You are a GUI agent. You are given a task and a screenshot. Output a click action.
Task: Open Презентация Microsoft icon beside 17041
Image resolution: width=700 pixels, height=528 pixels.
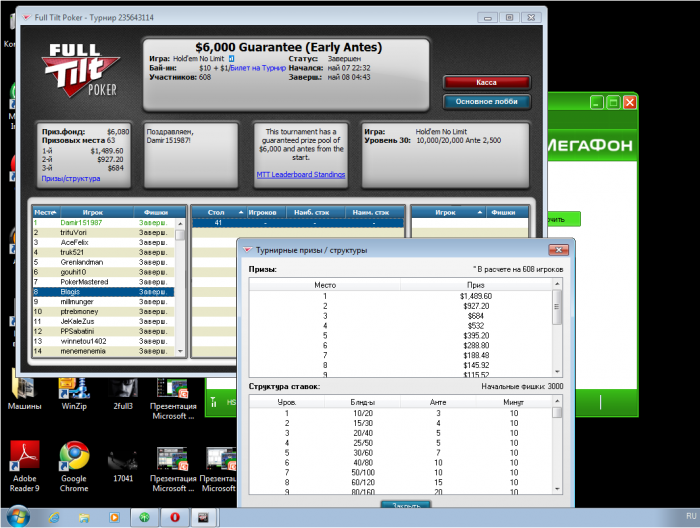coord(173,470)
